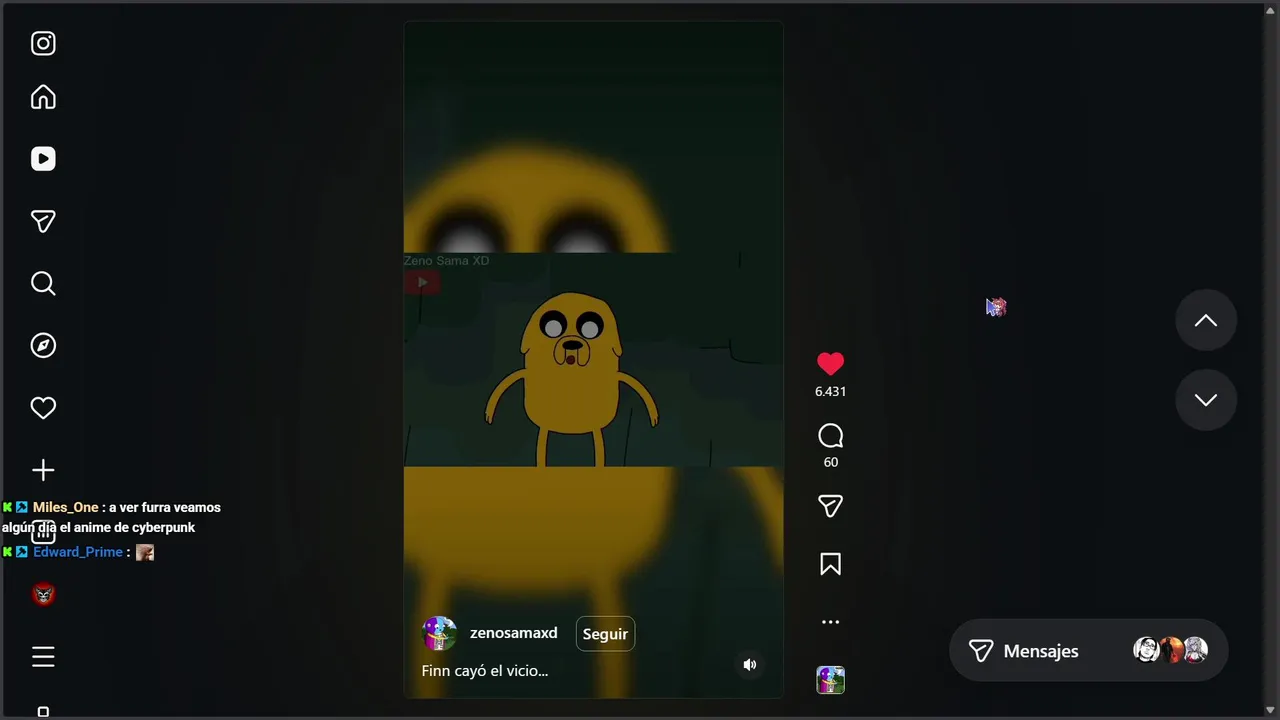Share the reel with paper-plane icon

(830, 506)
